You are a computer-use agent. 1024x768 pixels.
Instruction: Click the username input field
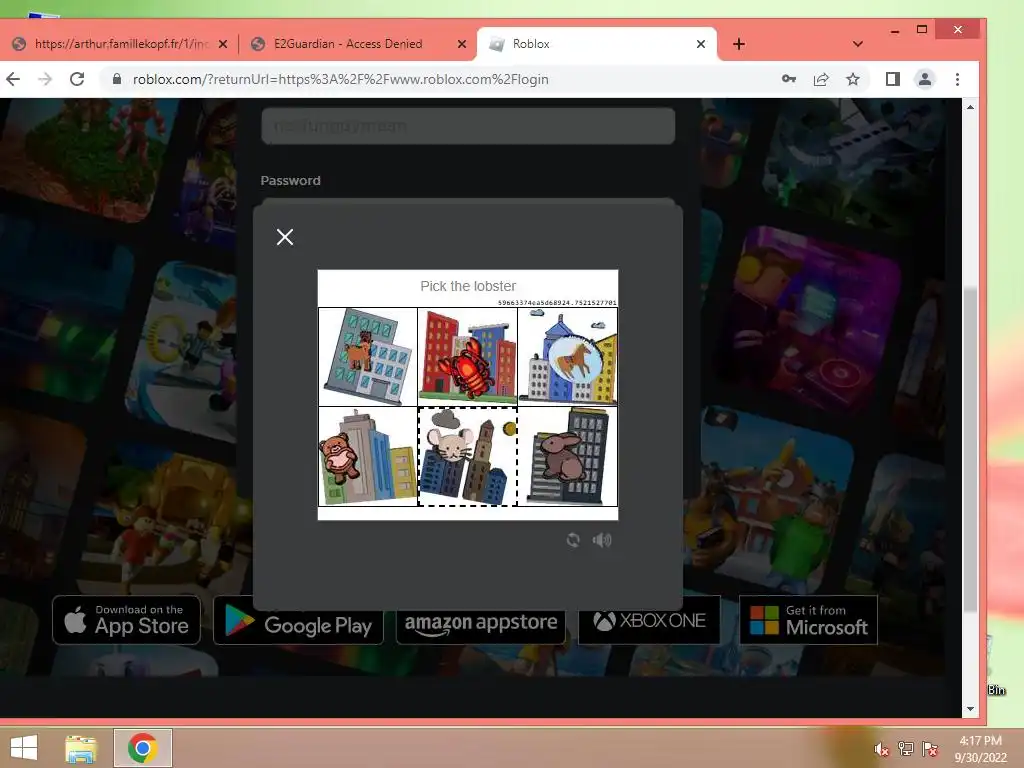click(x=468, y=125)
